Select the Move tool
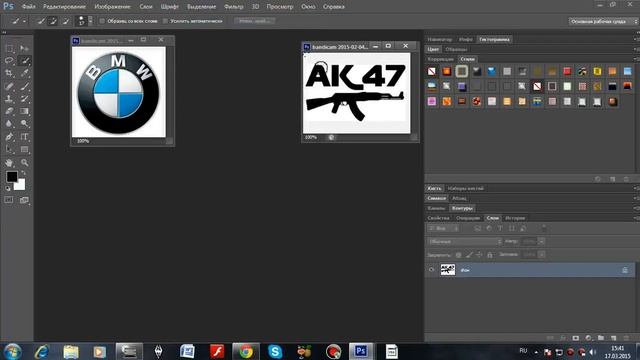Screen dimensions: 640x360 (x=24, y=49)
